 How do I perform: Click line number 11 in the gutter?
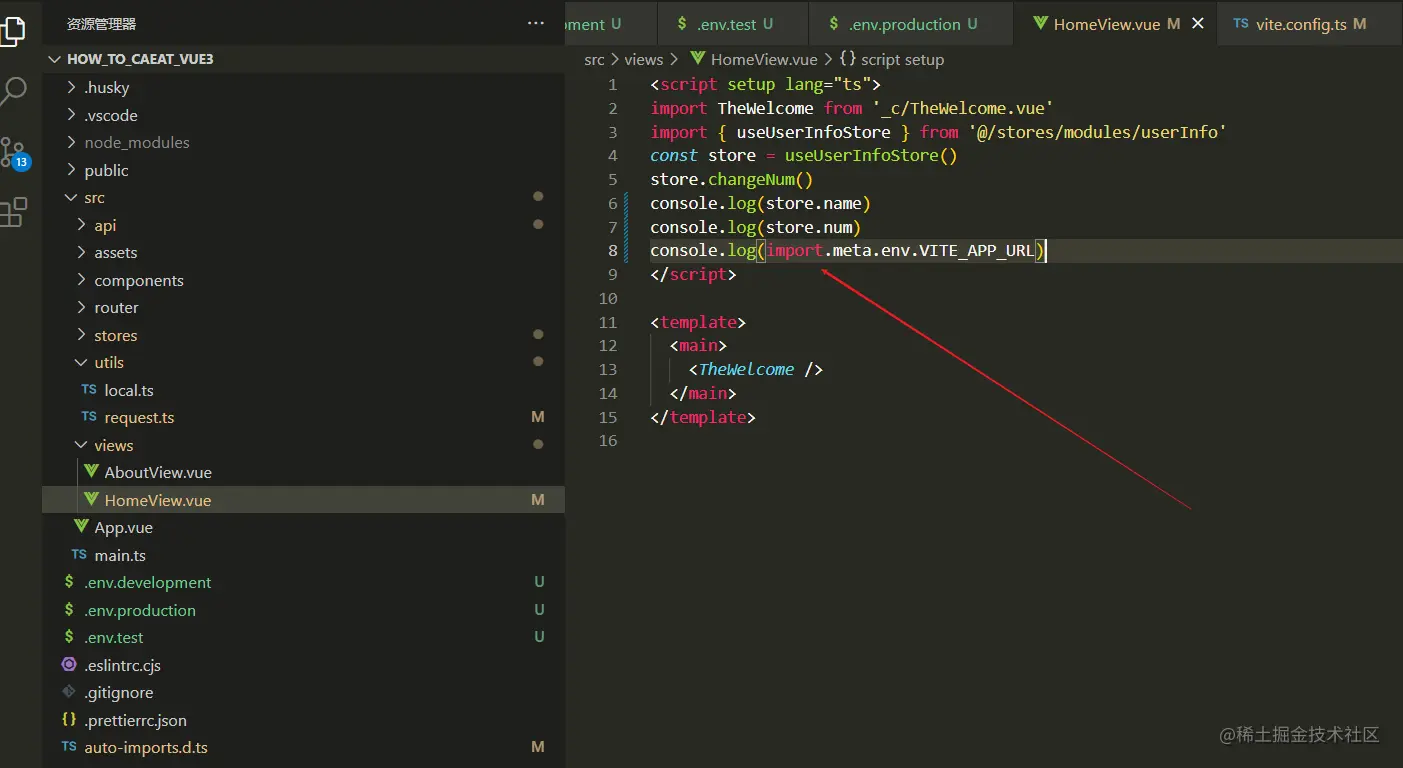coord(608,322)
